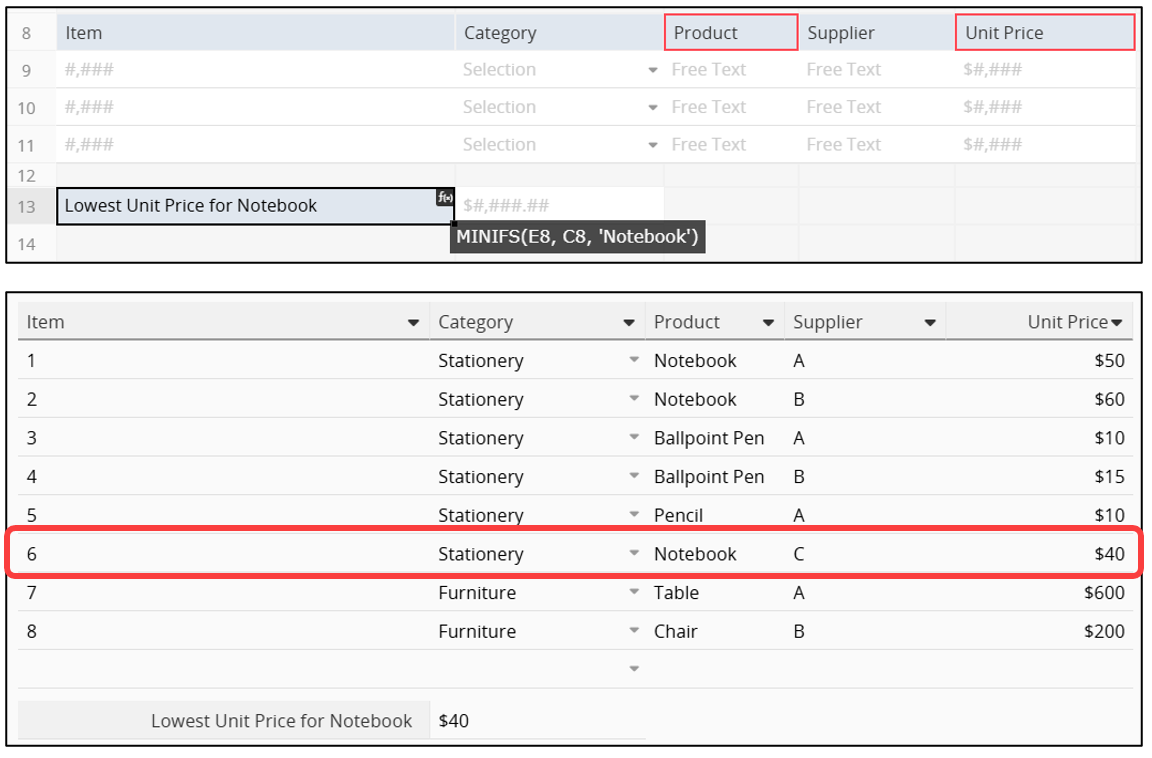Select the highlighted Unit Price header in row 8
This screenshot has width=1152, height=758.
point(1044,33)
